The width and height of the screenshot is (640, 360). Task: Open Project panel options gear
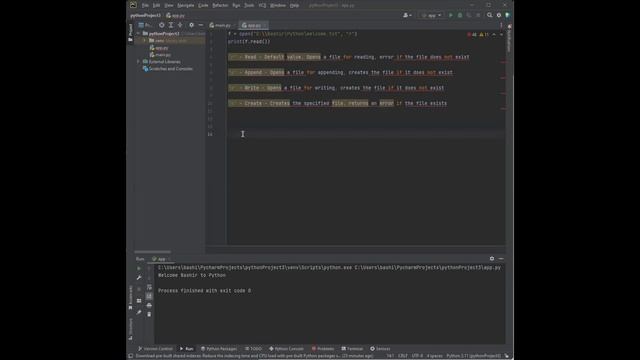[x=191, y=25]
